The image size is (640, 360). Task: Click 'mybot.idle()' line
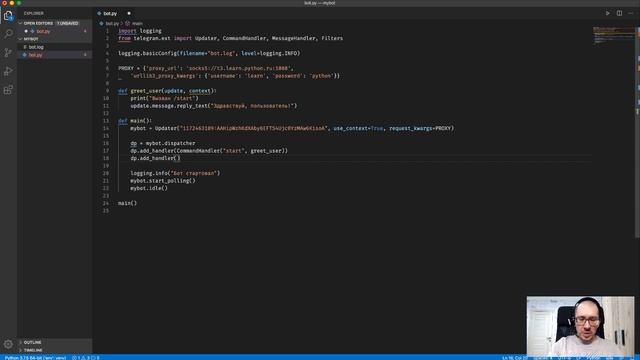click(x=149, y=188)
